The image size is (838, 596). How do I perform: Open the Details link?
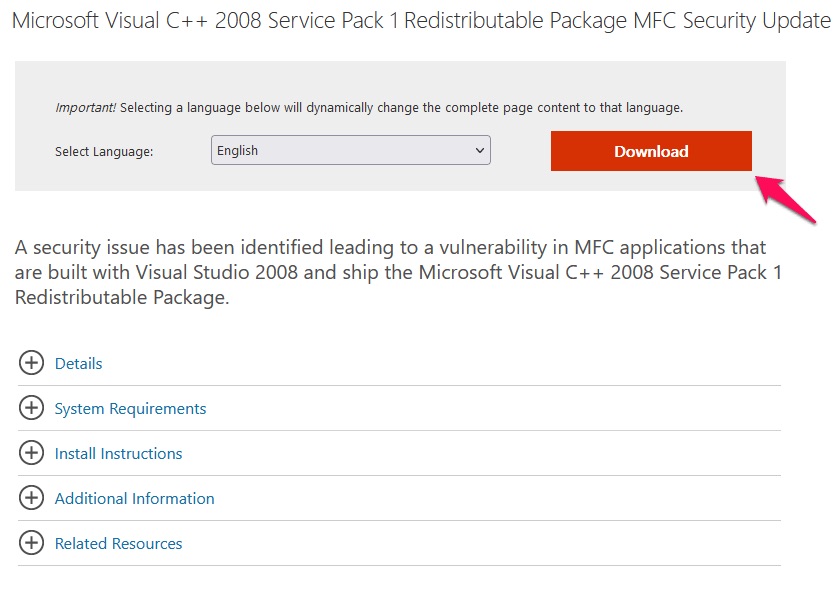pos(79,363)
